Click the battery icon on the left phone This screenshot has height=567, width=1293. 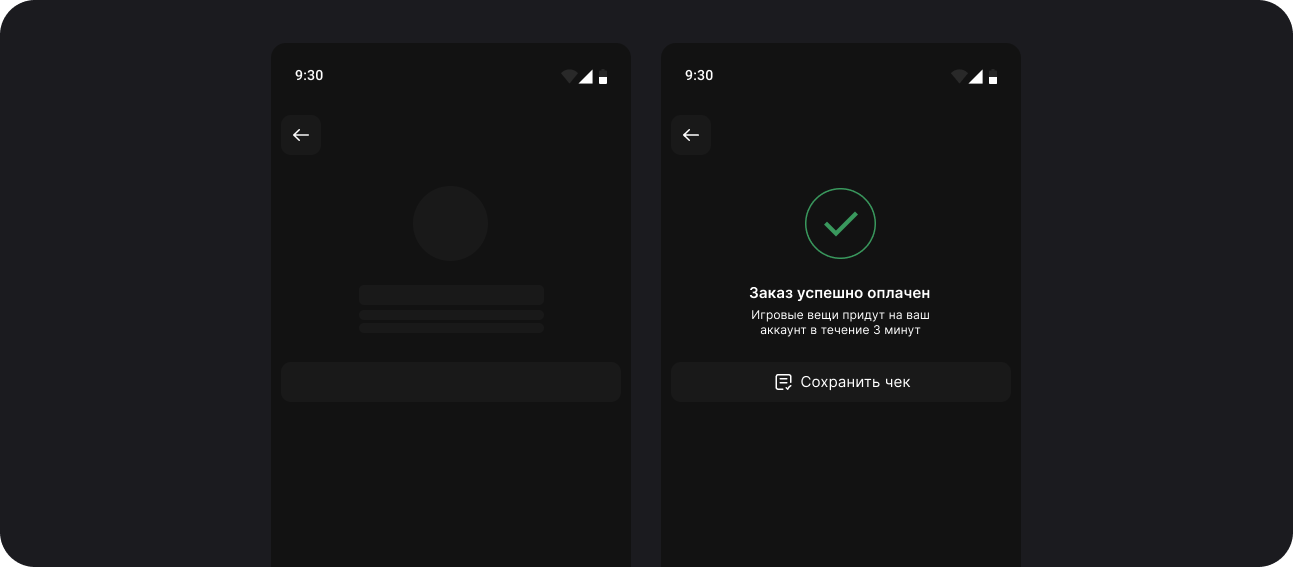click(603, 77)
